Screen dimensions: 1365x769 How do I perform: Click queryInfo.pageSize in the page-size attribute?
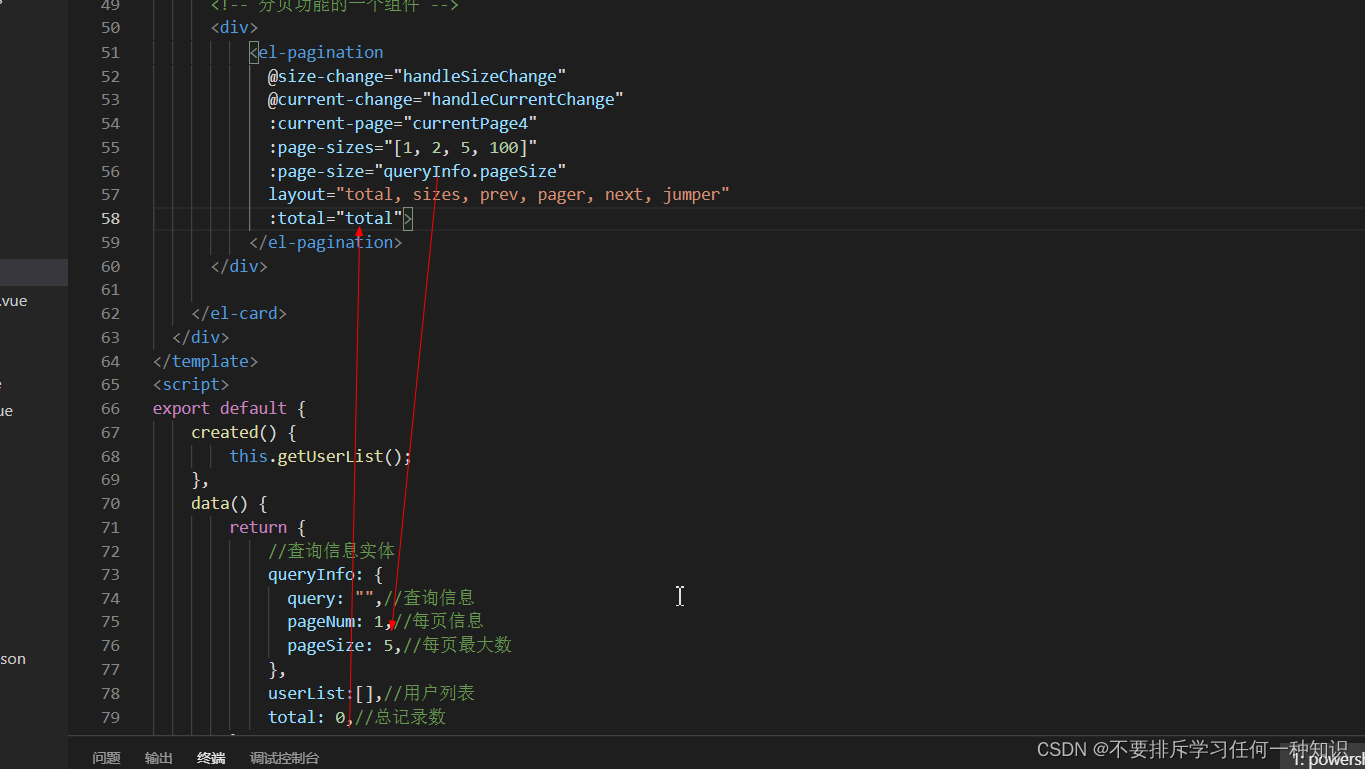[x=470, y=171]
